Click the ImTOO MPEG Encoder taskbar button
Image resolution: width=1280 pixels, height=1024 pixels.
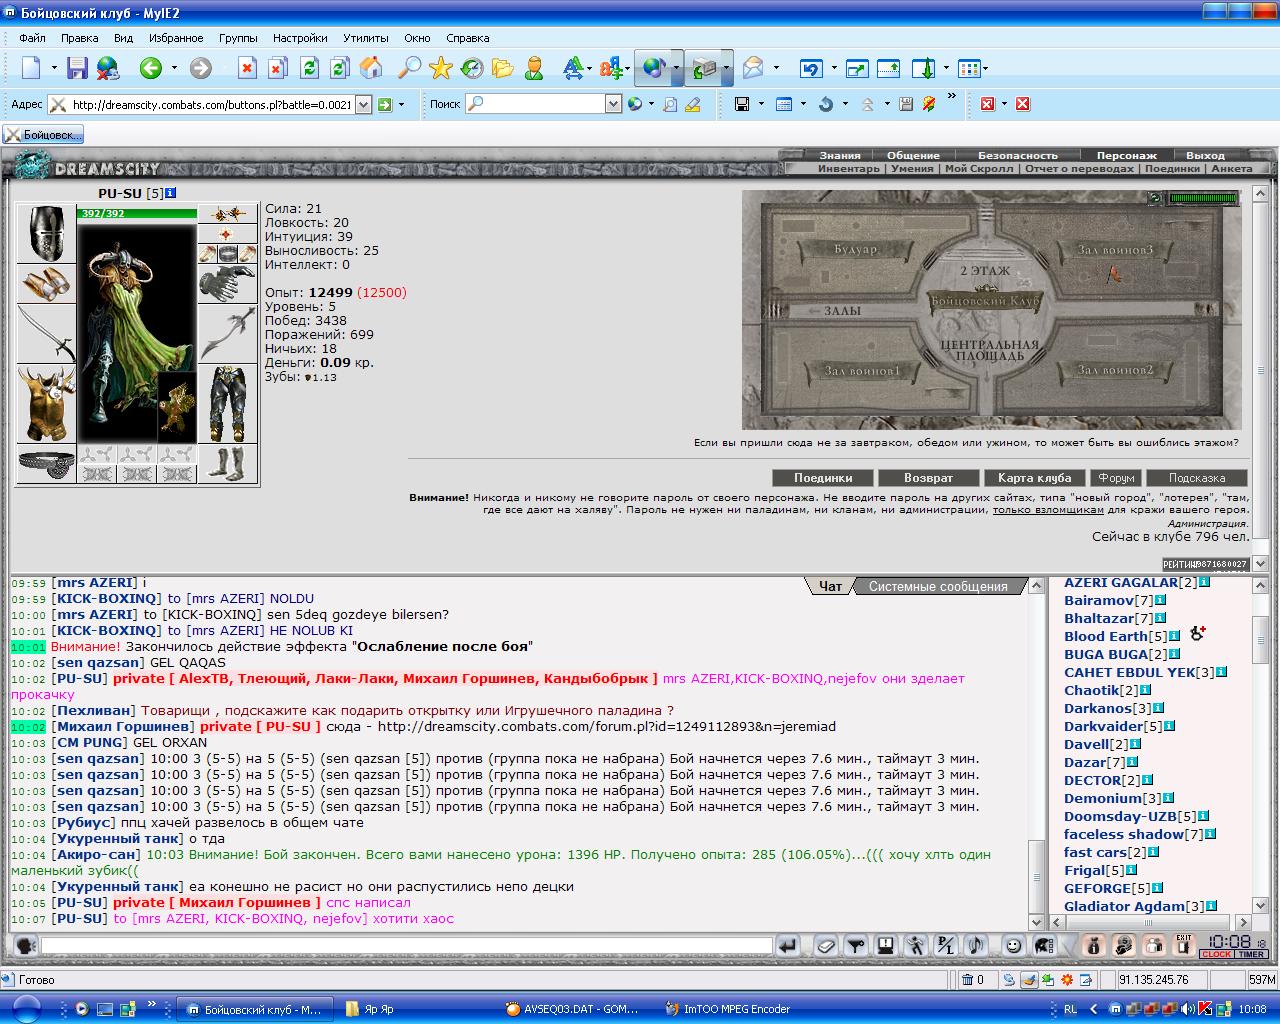[x=739, y=1009]
